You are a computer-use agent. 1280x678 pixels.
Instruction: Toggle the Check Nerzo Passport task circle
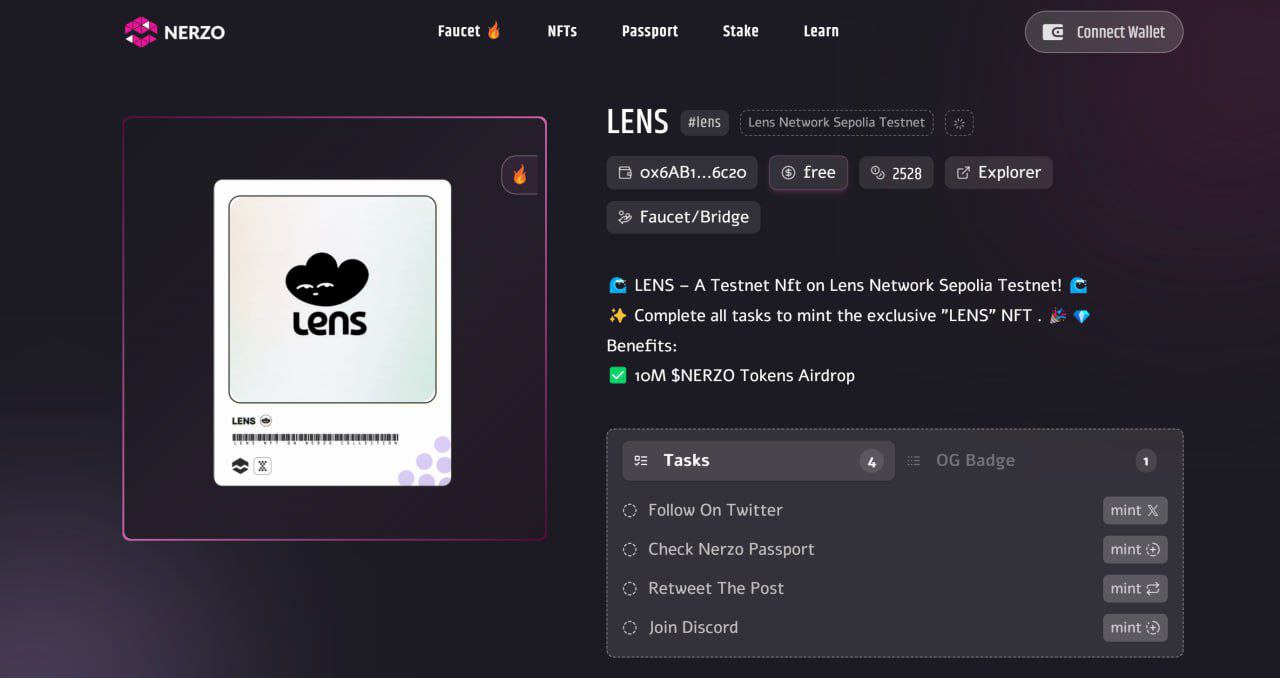pos(630,550)
